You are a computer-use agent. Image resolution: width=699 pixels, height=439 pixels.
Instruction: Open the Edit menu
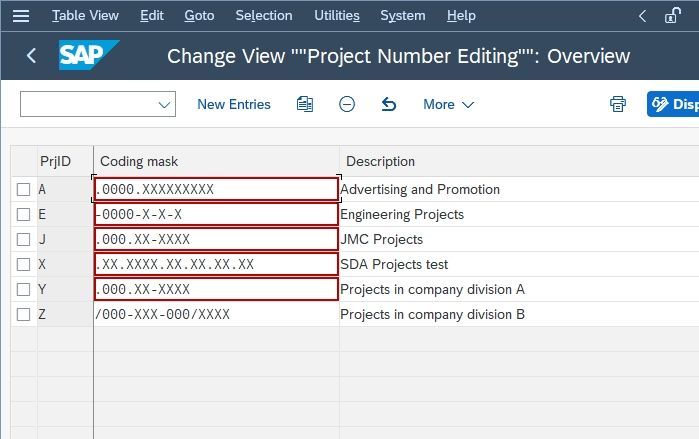(152, 16)
